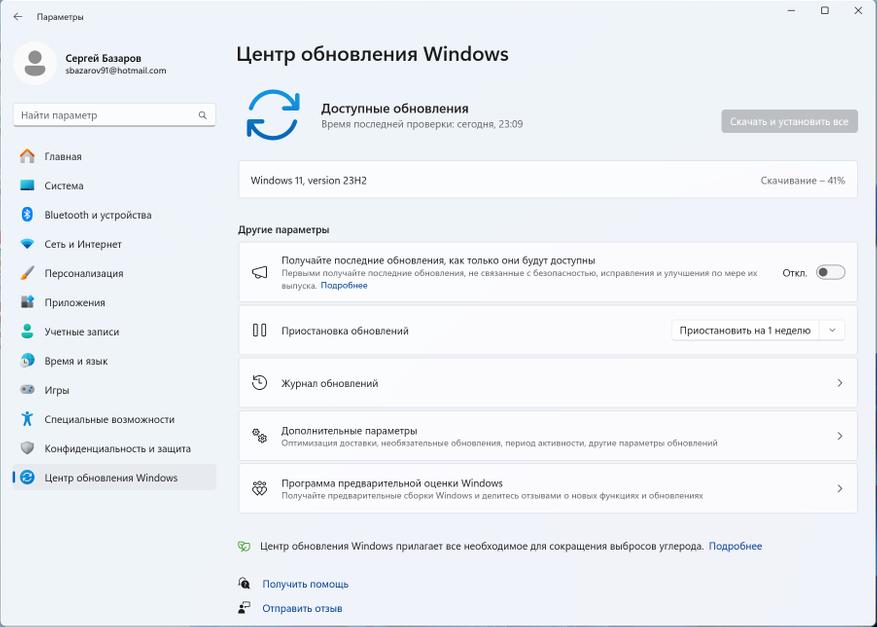Click the Центр обновления sidebar sync icon
The height and width of the screenshot is (627, 877).
pos(27,477)
